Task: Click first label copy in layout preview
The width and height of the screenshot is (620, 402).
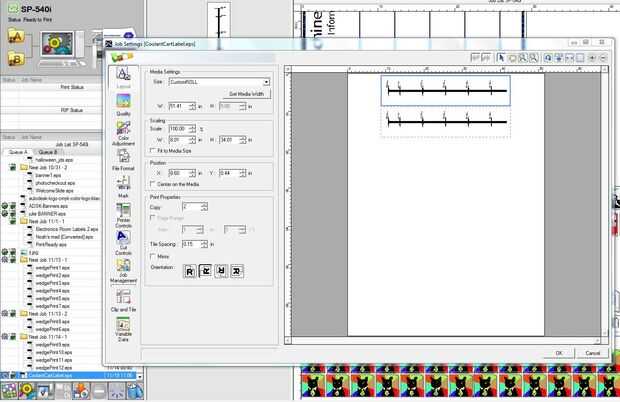Action: pos(446,91)
